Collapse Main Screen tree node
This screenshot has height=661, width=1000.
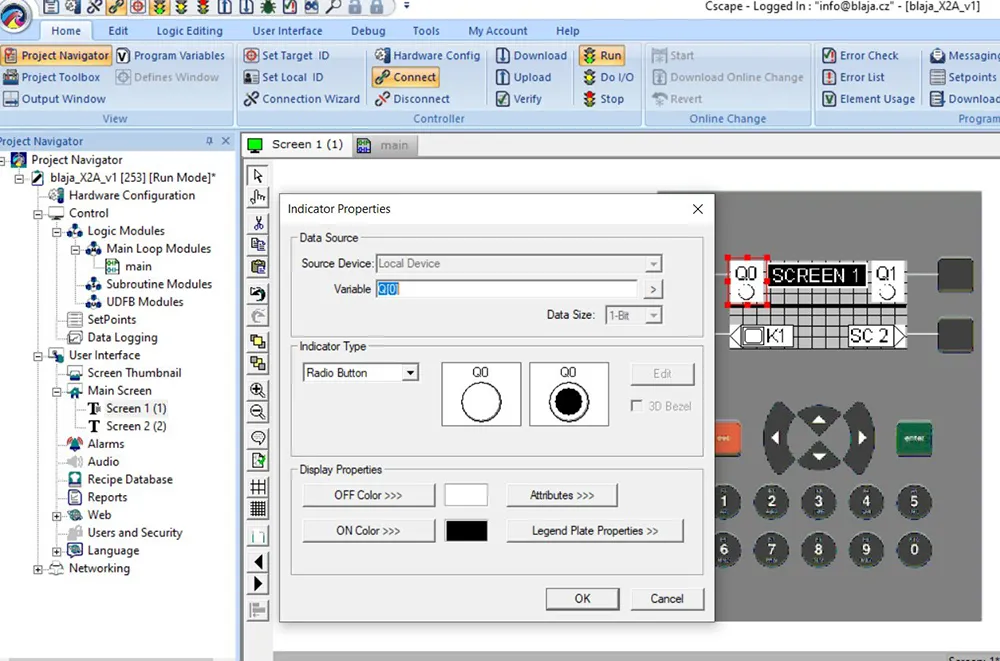[57, 391]
